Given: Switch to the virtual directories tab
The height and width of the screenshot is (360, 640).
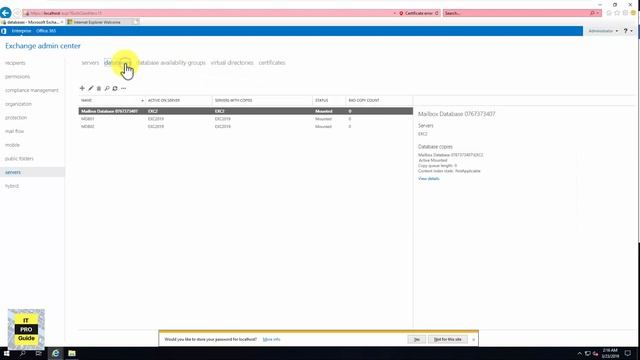Looking at the screenshot, I should [232, 63].
